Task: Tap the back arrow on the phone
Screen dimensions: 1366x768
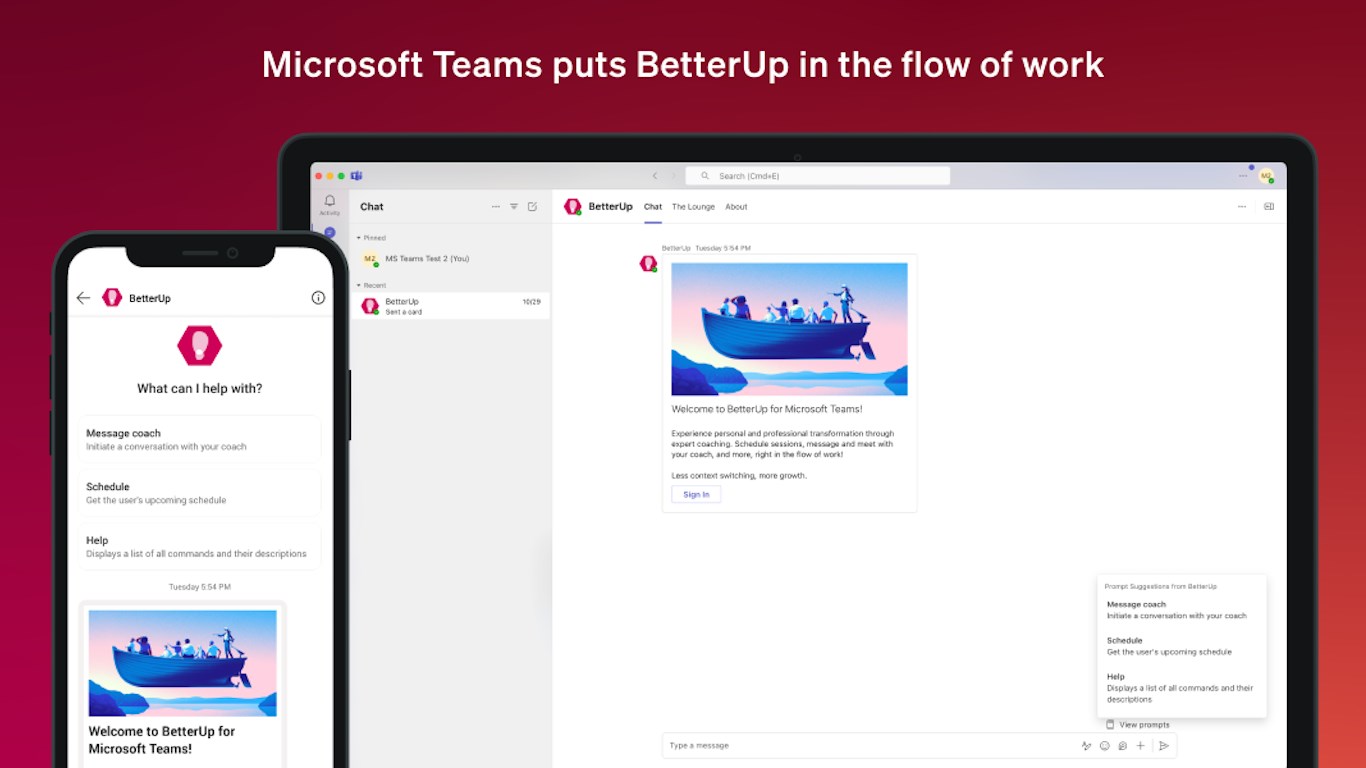Action: tap(83, 298)
